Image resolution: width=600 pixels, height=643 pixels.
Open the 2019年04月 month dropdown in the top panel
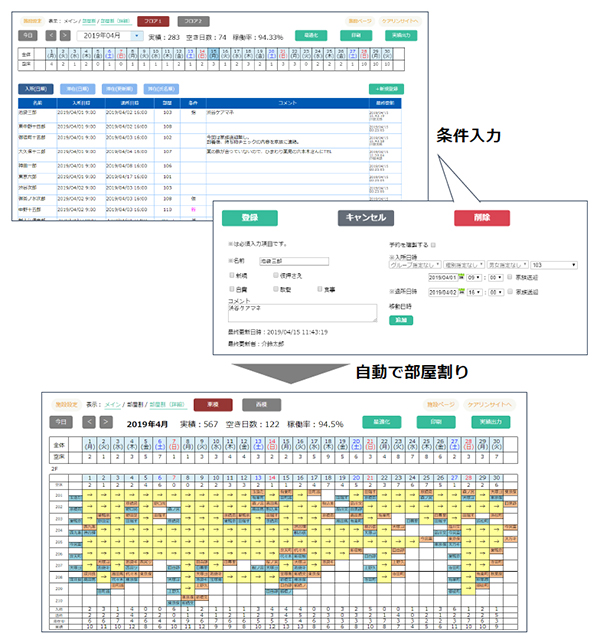click(109, 34)
